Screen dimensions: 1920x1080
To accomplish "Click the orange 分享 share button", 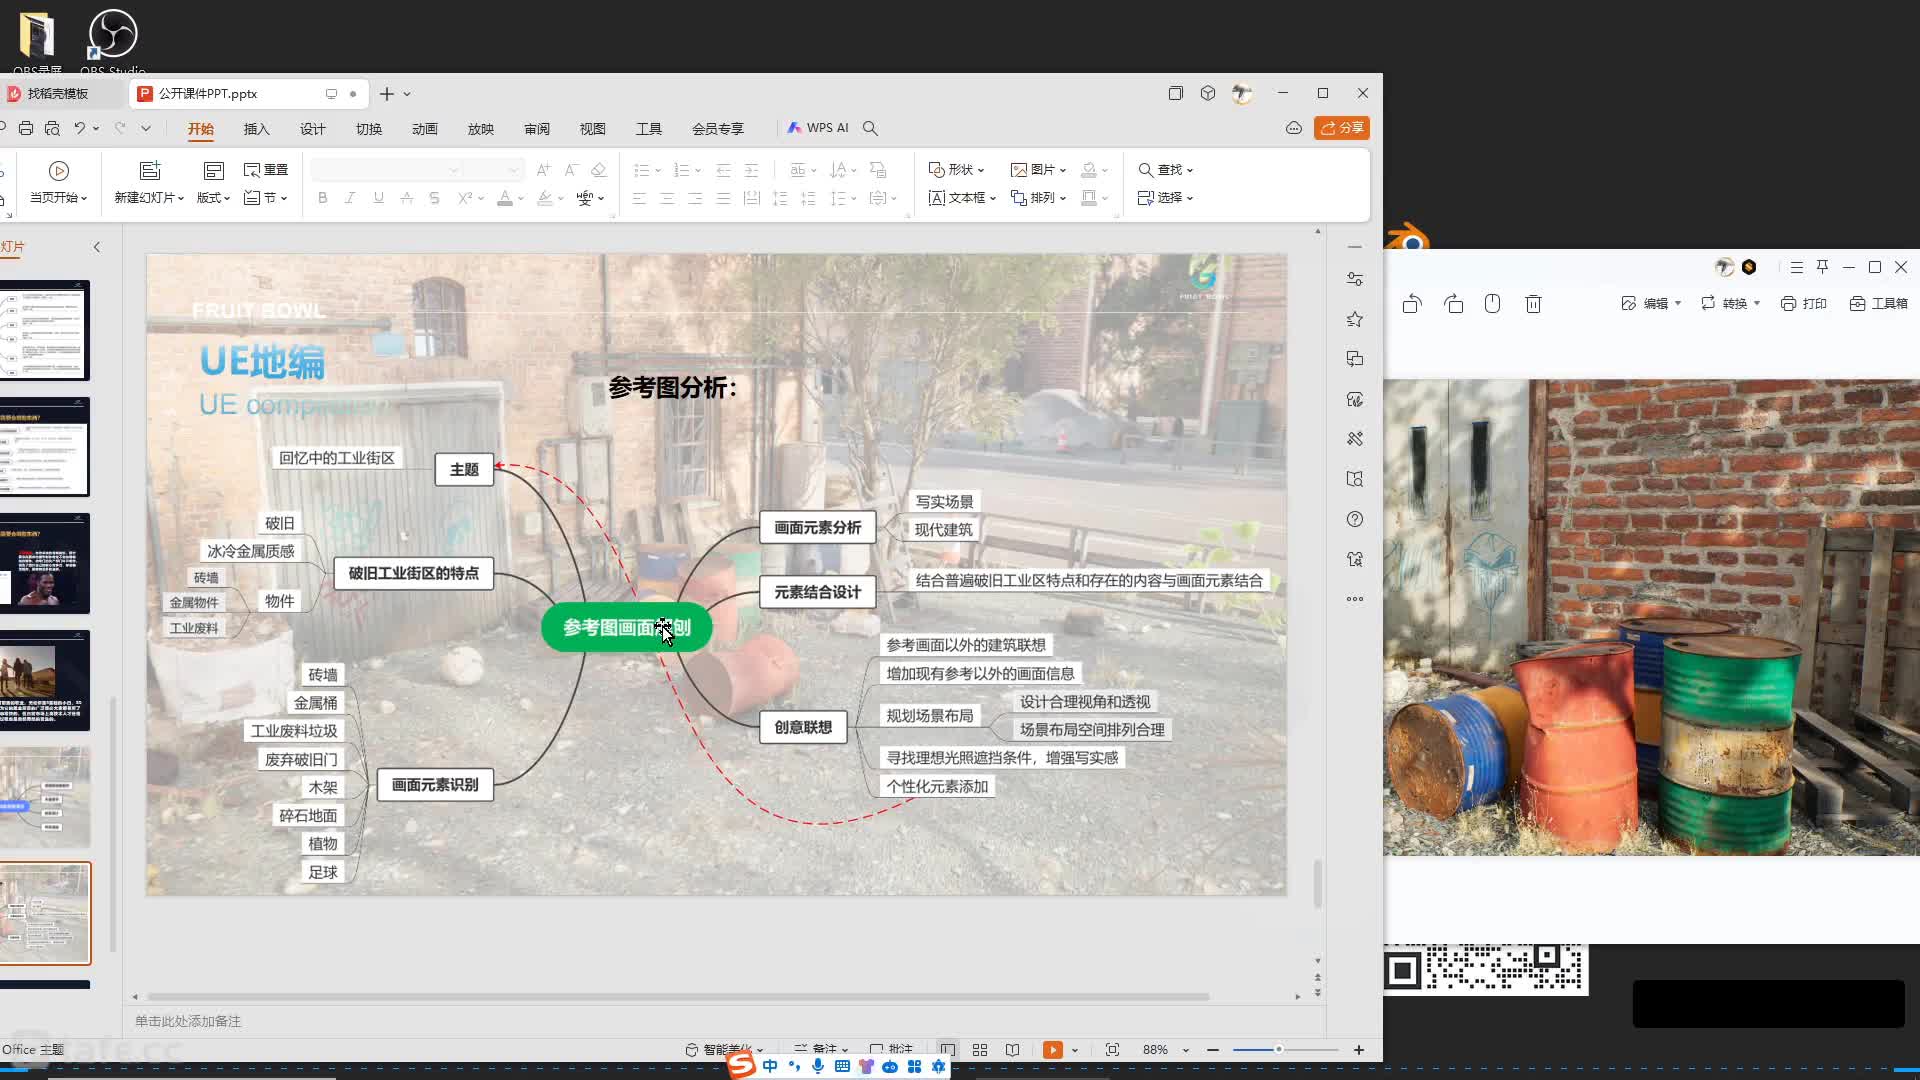I will (1342, 128).
